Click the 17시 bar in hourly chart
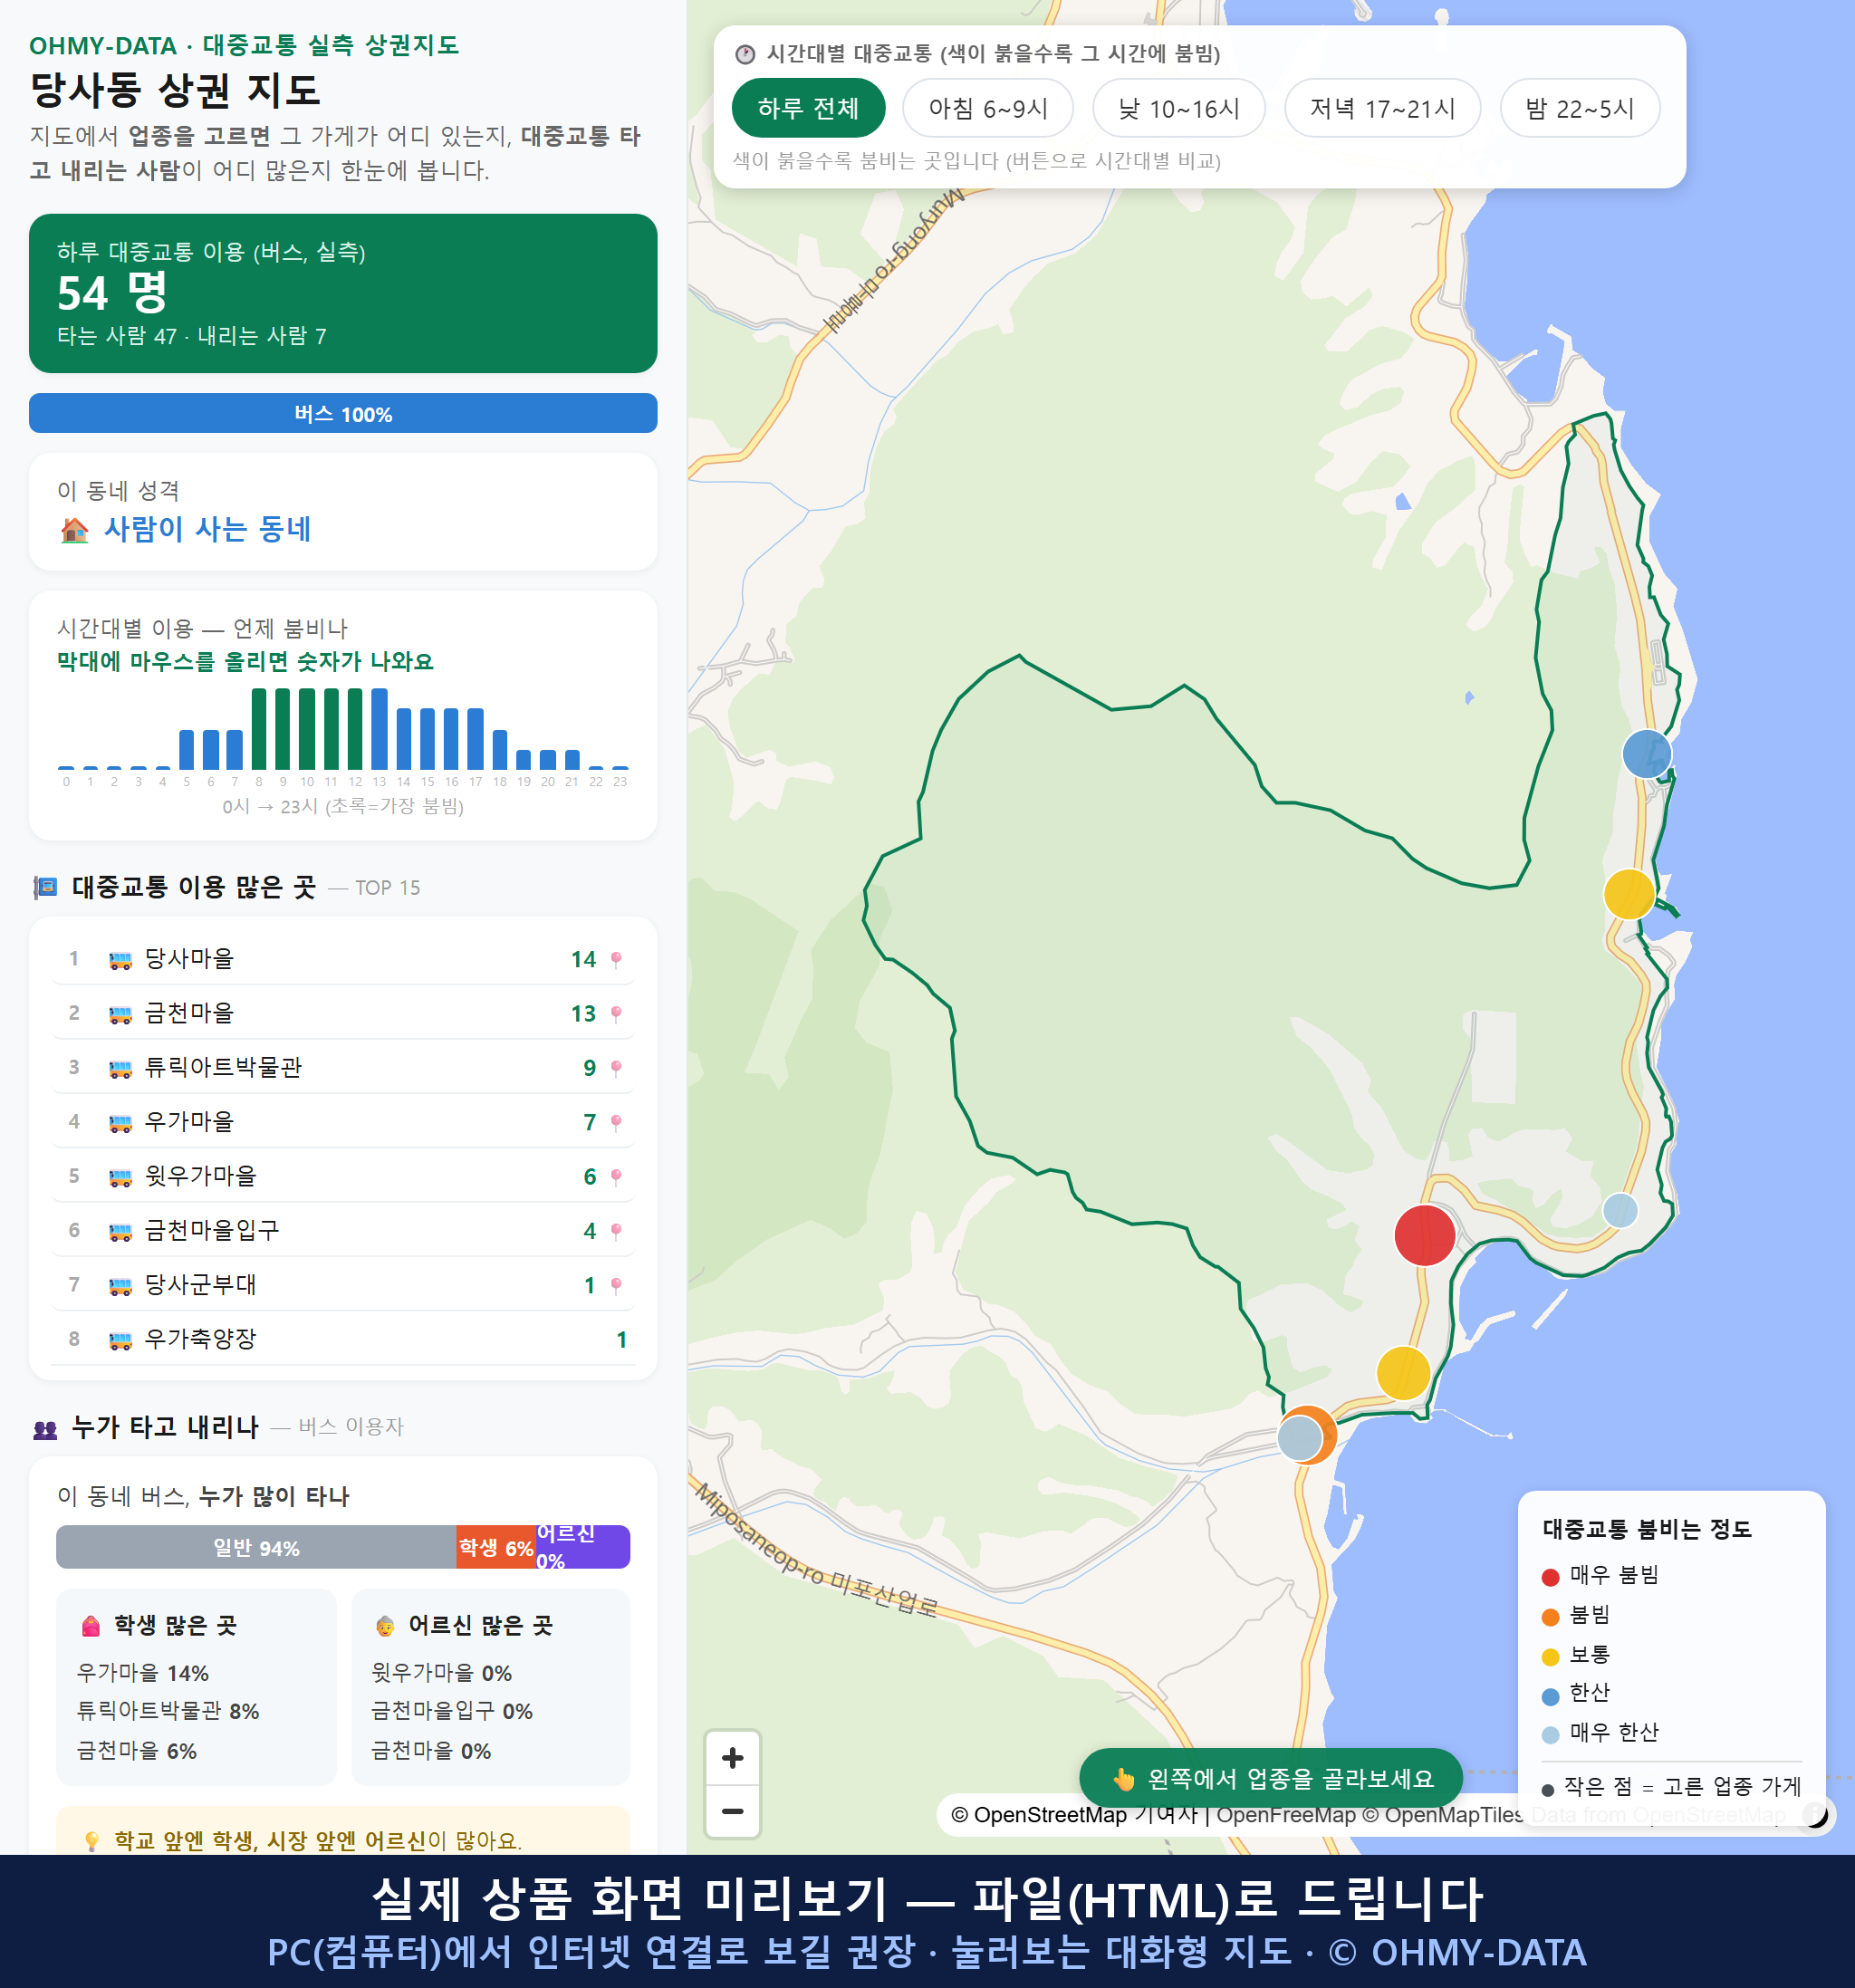The image size is (1855, 1988). [476, 738]
